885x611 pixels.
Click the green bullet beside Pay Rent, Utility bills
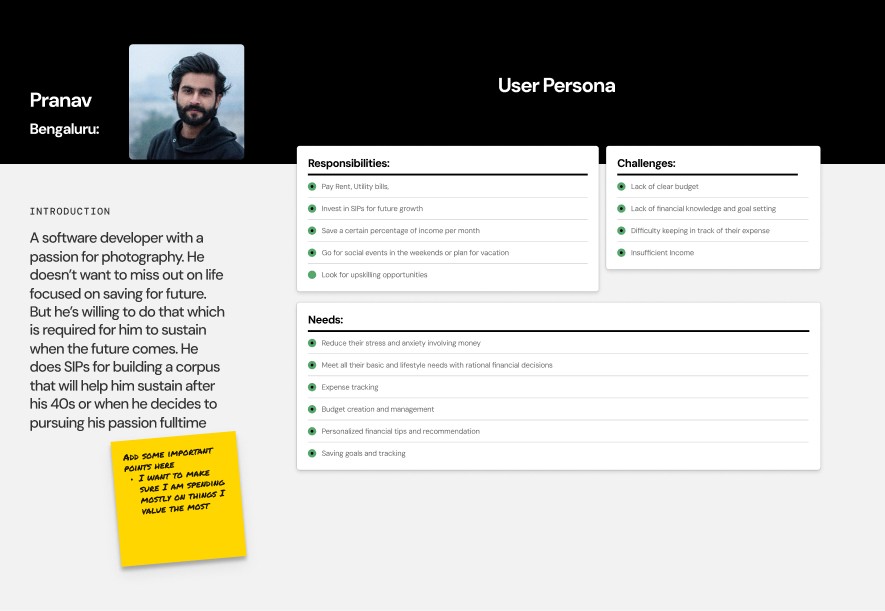point(312,187)
